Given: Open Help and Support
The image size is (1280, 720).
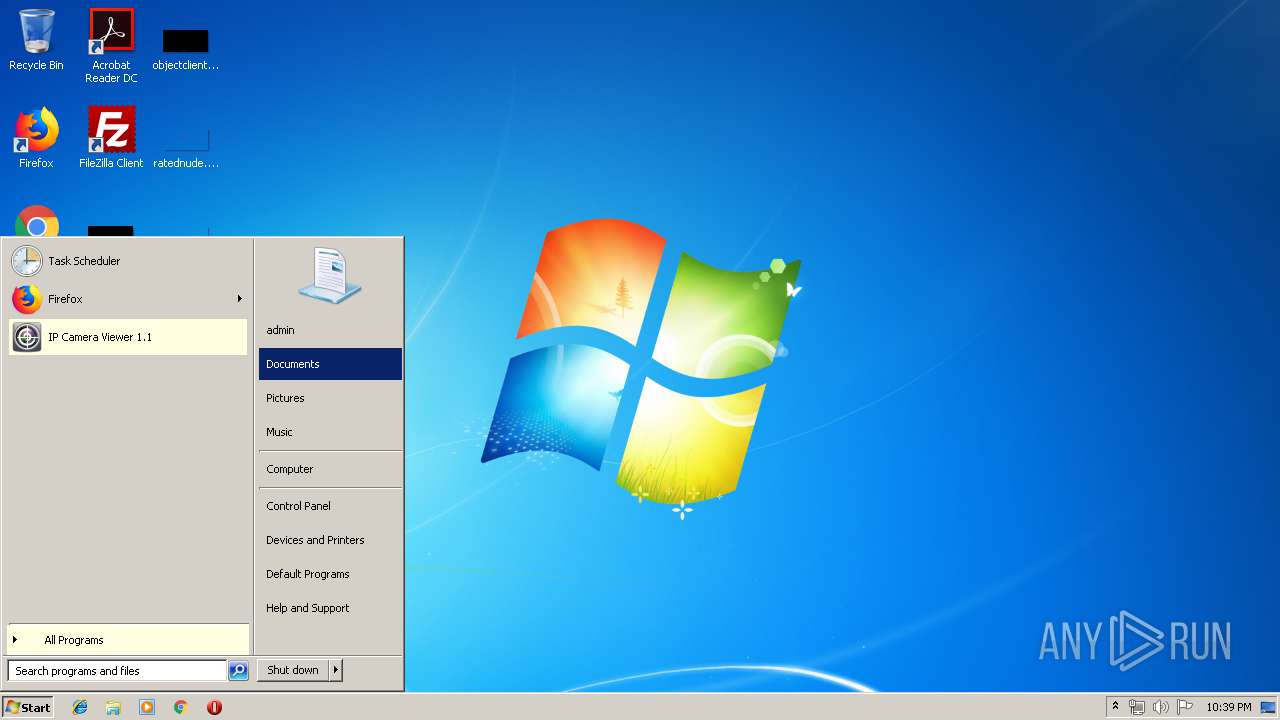Looking at the screenshot, I should 330,608.
